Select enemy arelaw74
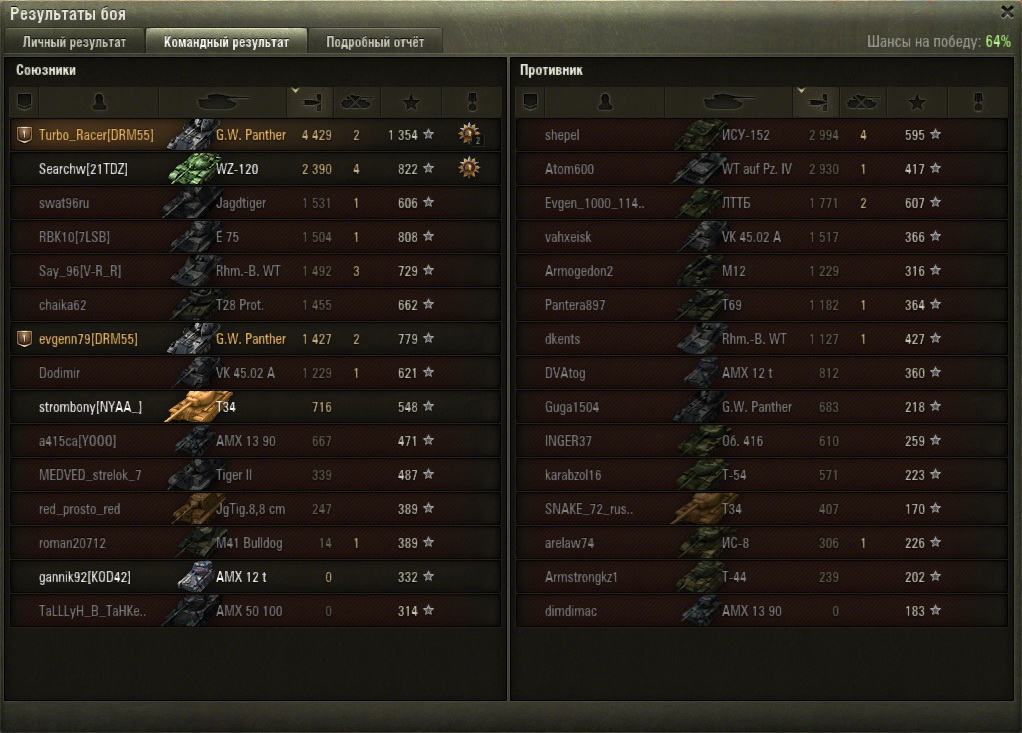This screenshot has height=733, width=1022. (x=569, y=543)
